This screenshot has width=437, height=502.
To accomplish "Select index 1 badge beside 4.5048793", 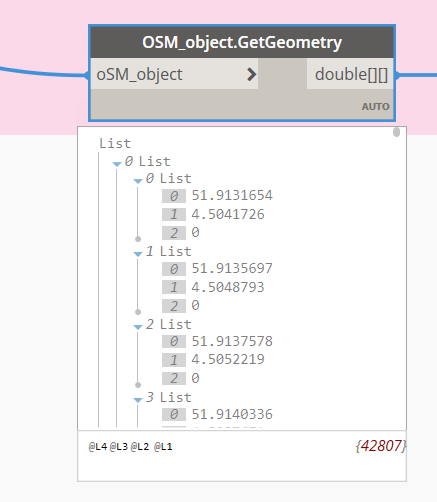I will (174, 287).
